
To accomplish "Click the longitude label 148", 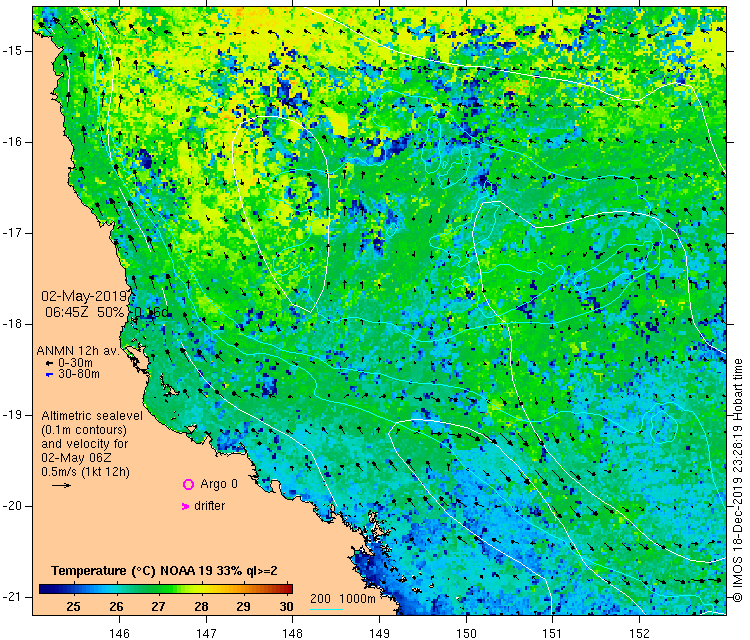I will click(292, 633).
